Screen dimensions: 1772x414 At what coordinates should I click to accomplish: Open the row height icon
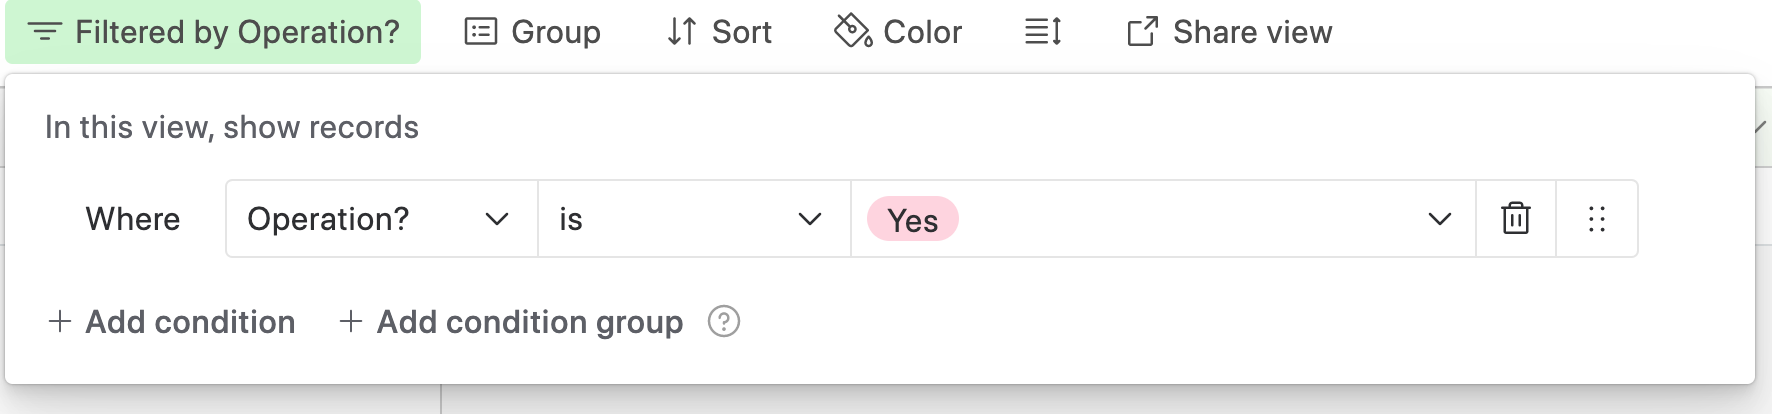(1043, 32)
